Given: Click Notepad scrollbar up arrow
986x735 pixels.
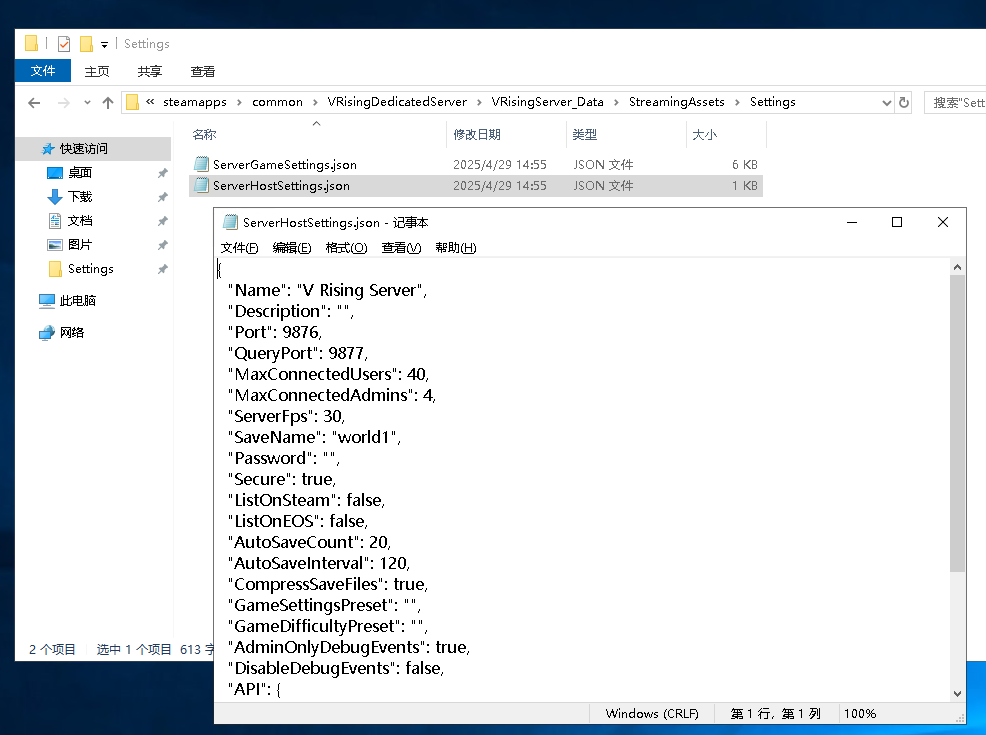Looking at the screenshot, I should click(957, 267).
